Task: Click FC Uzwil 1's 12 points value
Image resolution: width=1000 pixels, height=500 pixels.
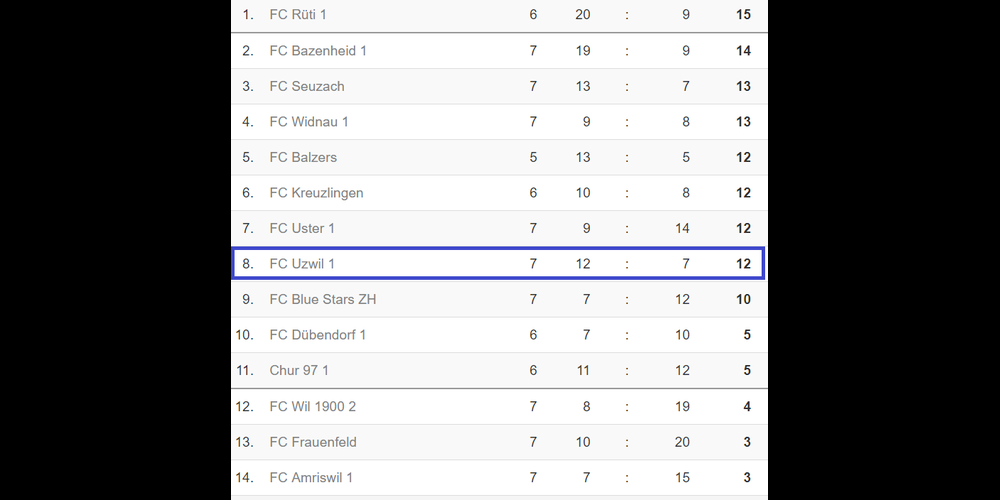Action: tap(743, 264)
